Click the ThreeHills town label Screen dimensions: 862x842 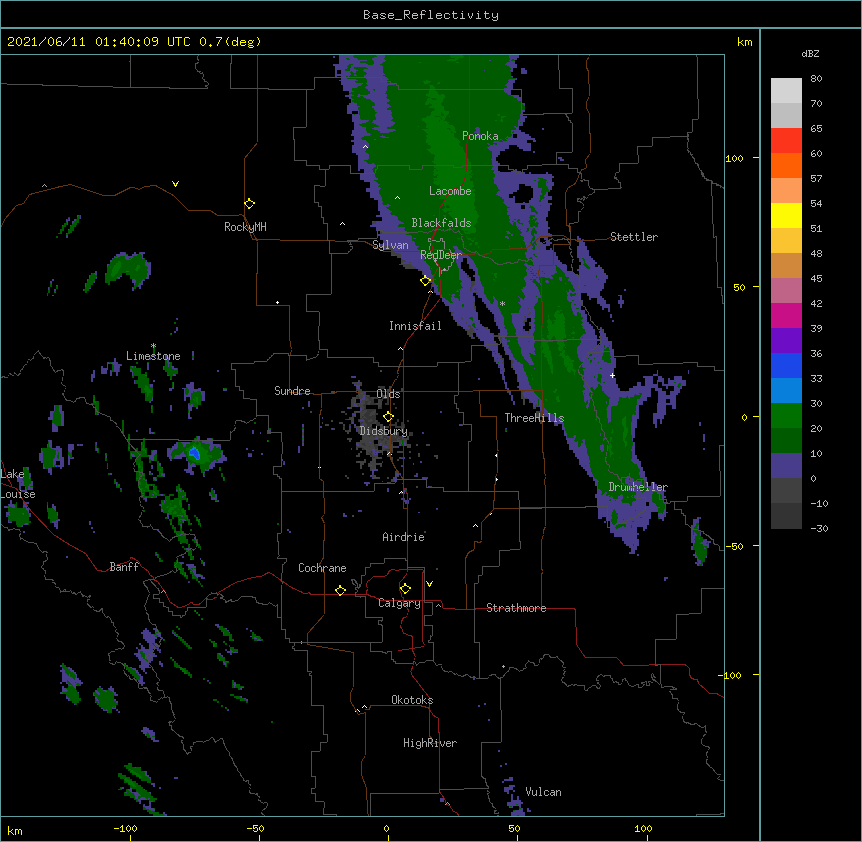[534, 418]
